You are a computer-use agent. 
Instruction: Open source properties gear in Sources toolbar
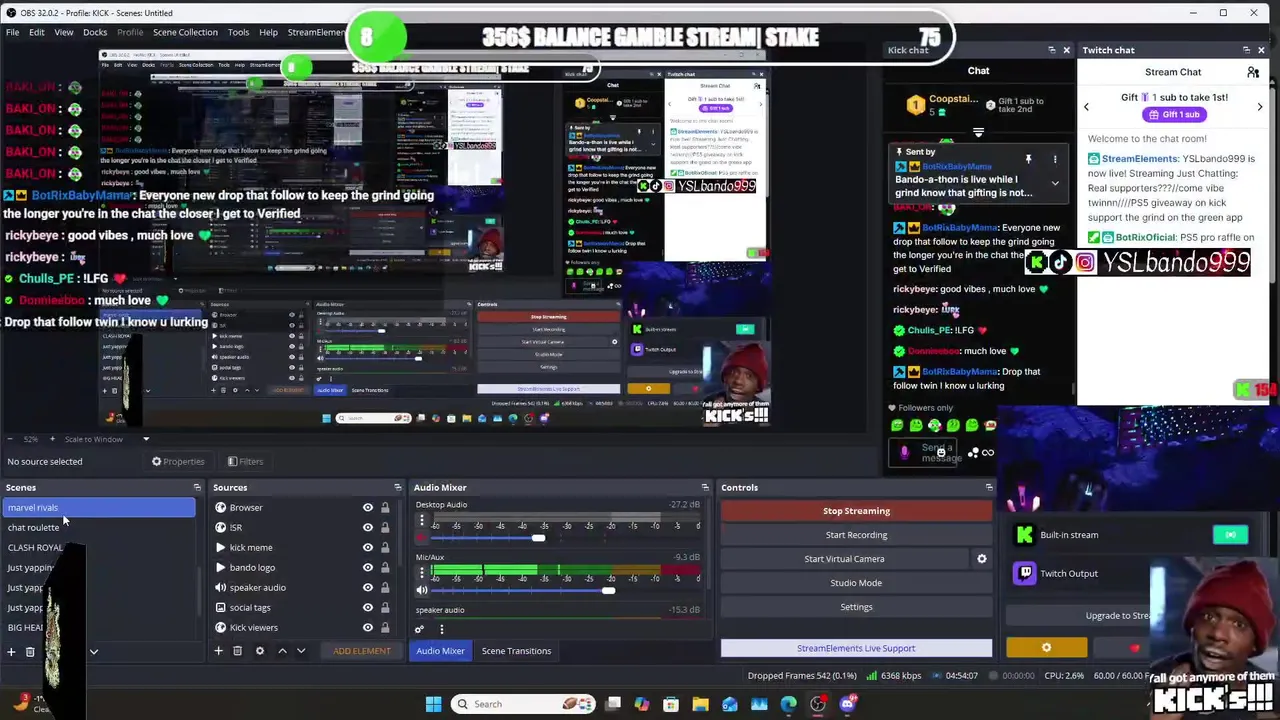click(259, 651)
